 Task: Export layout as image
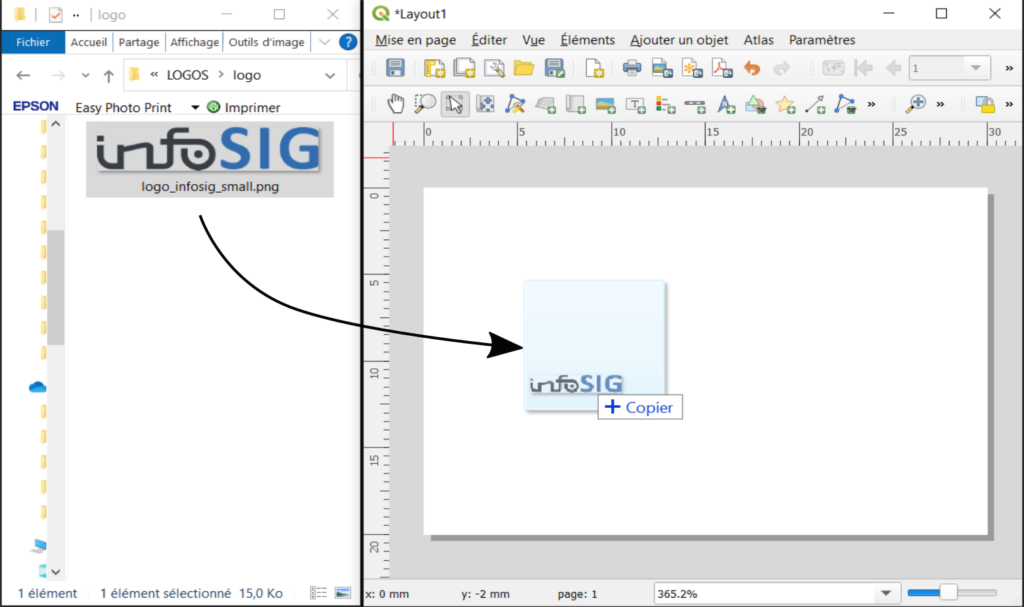[x=662, y=68]
